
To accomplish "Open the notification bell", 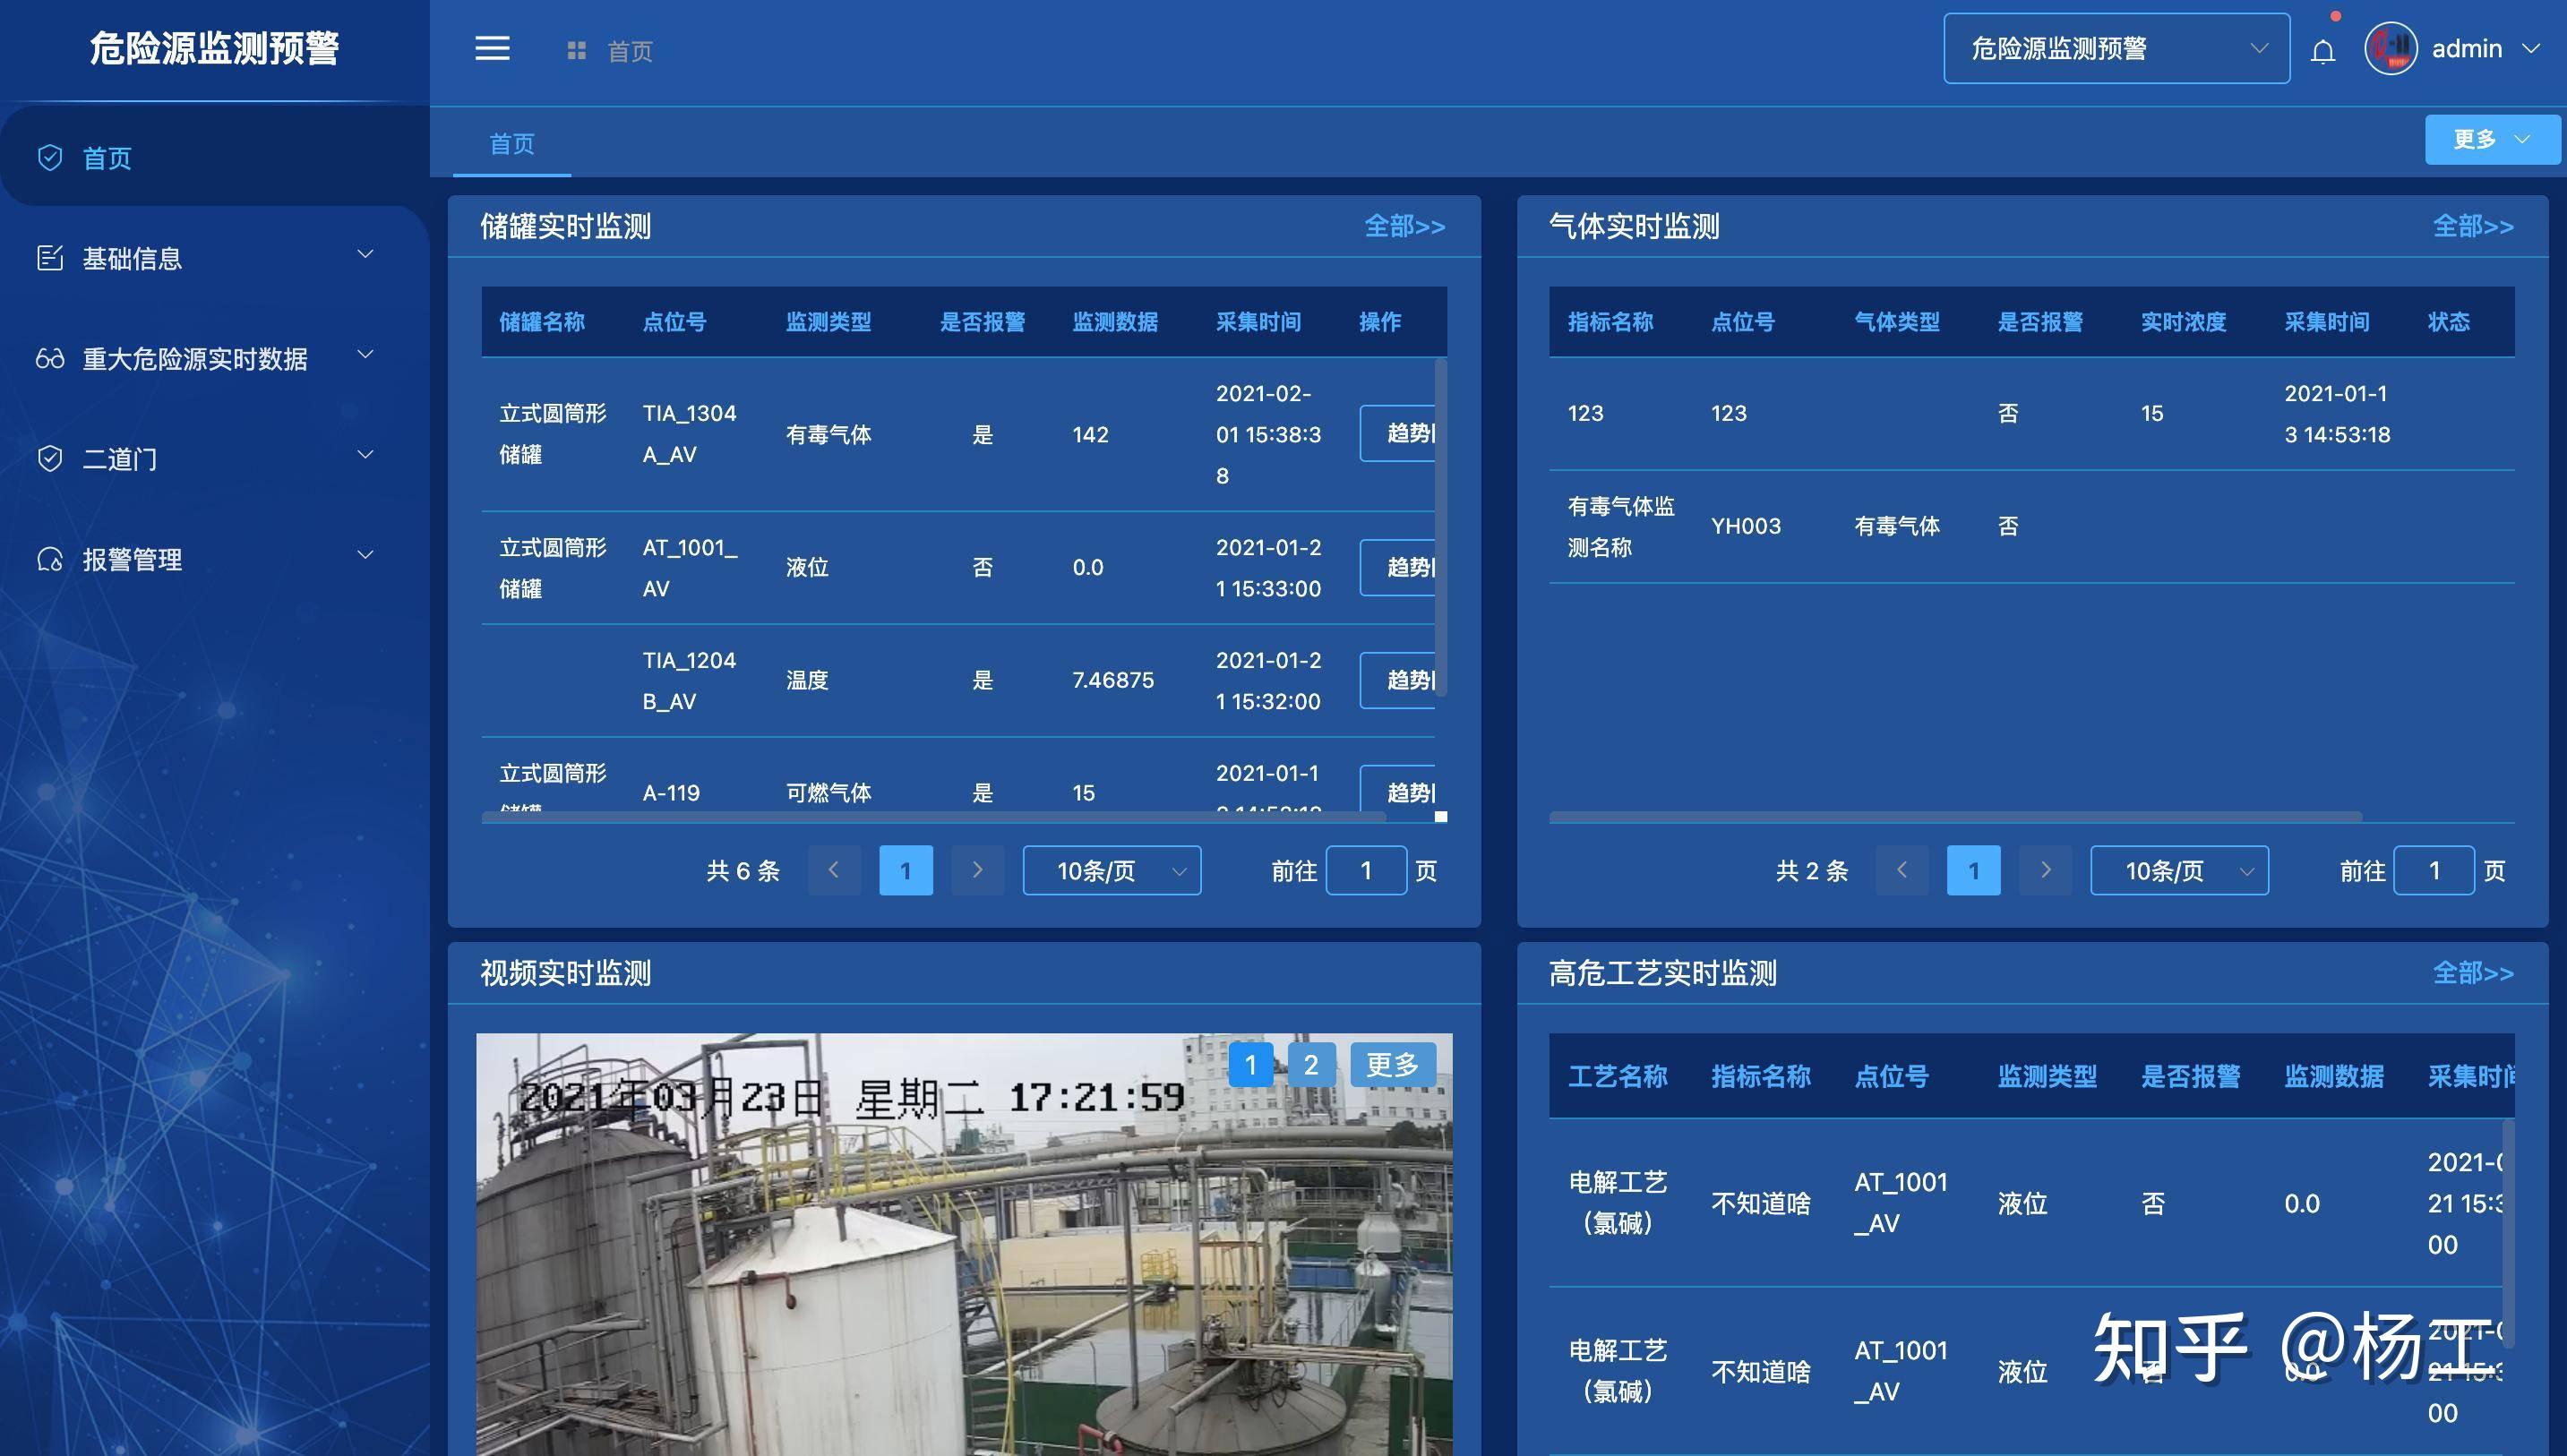I will pos(2323,51).
